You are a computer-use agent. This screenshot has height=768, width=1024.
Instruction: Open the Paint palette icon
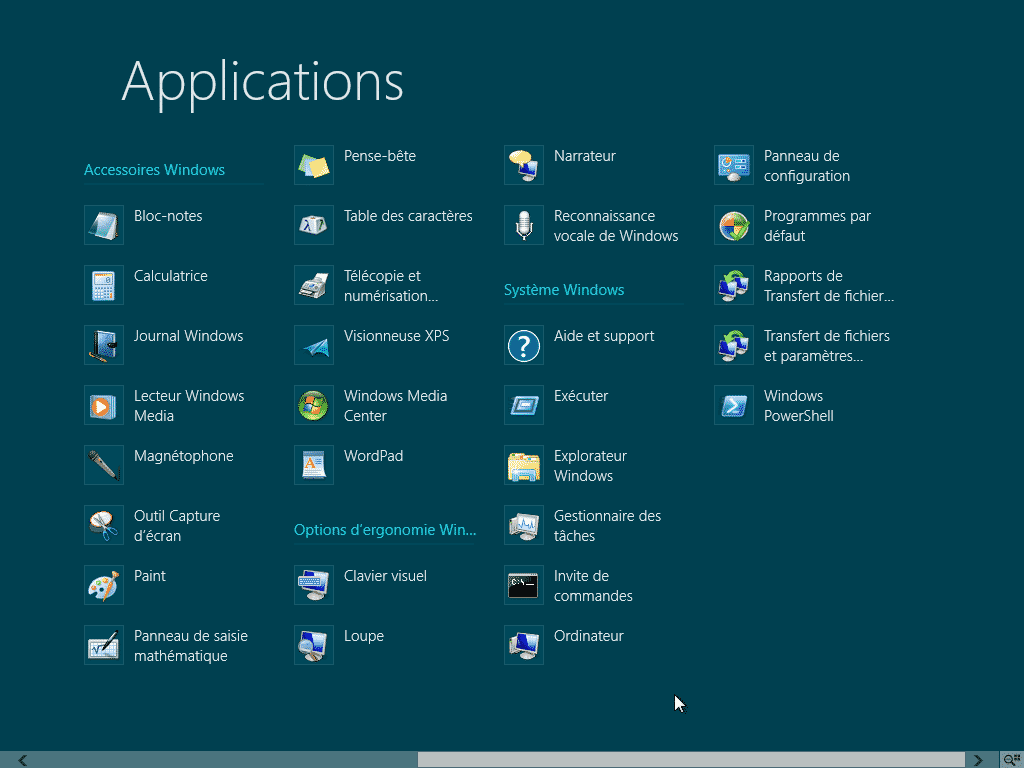(x=104, y=586)
